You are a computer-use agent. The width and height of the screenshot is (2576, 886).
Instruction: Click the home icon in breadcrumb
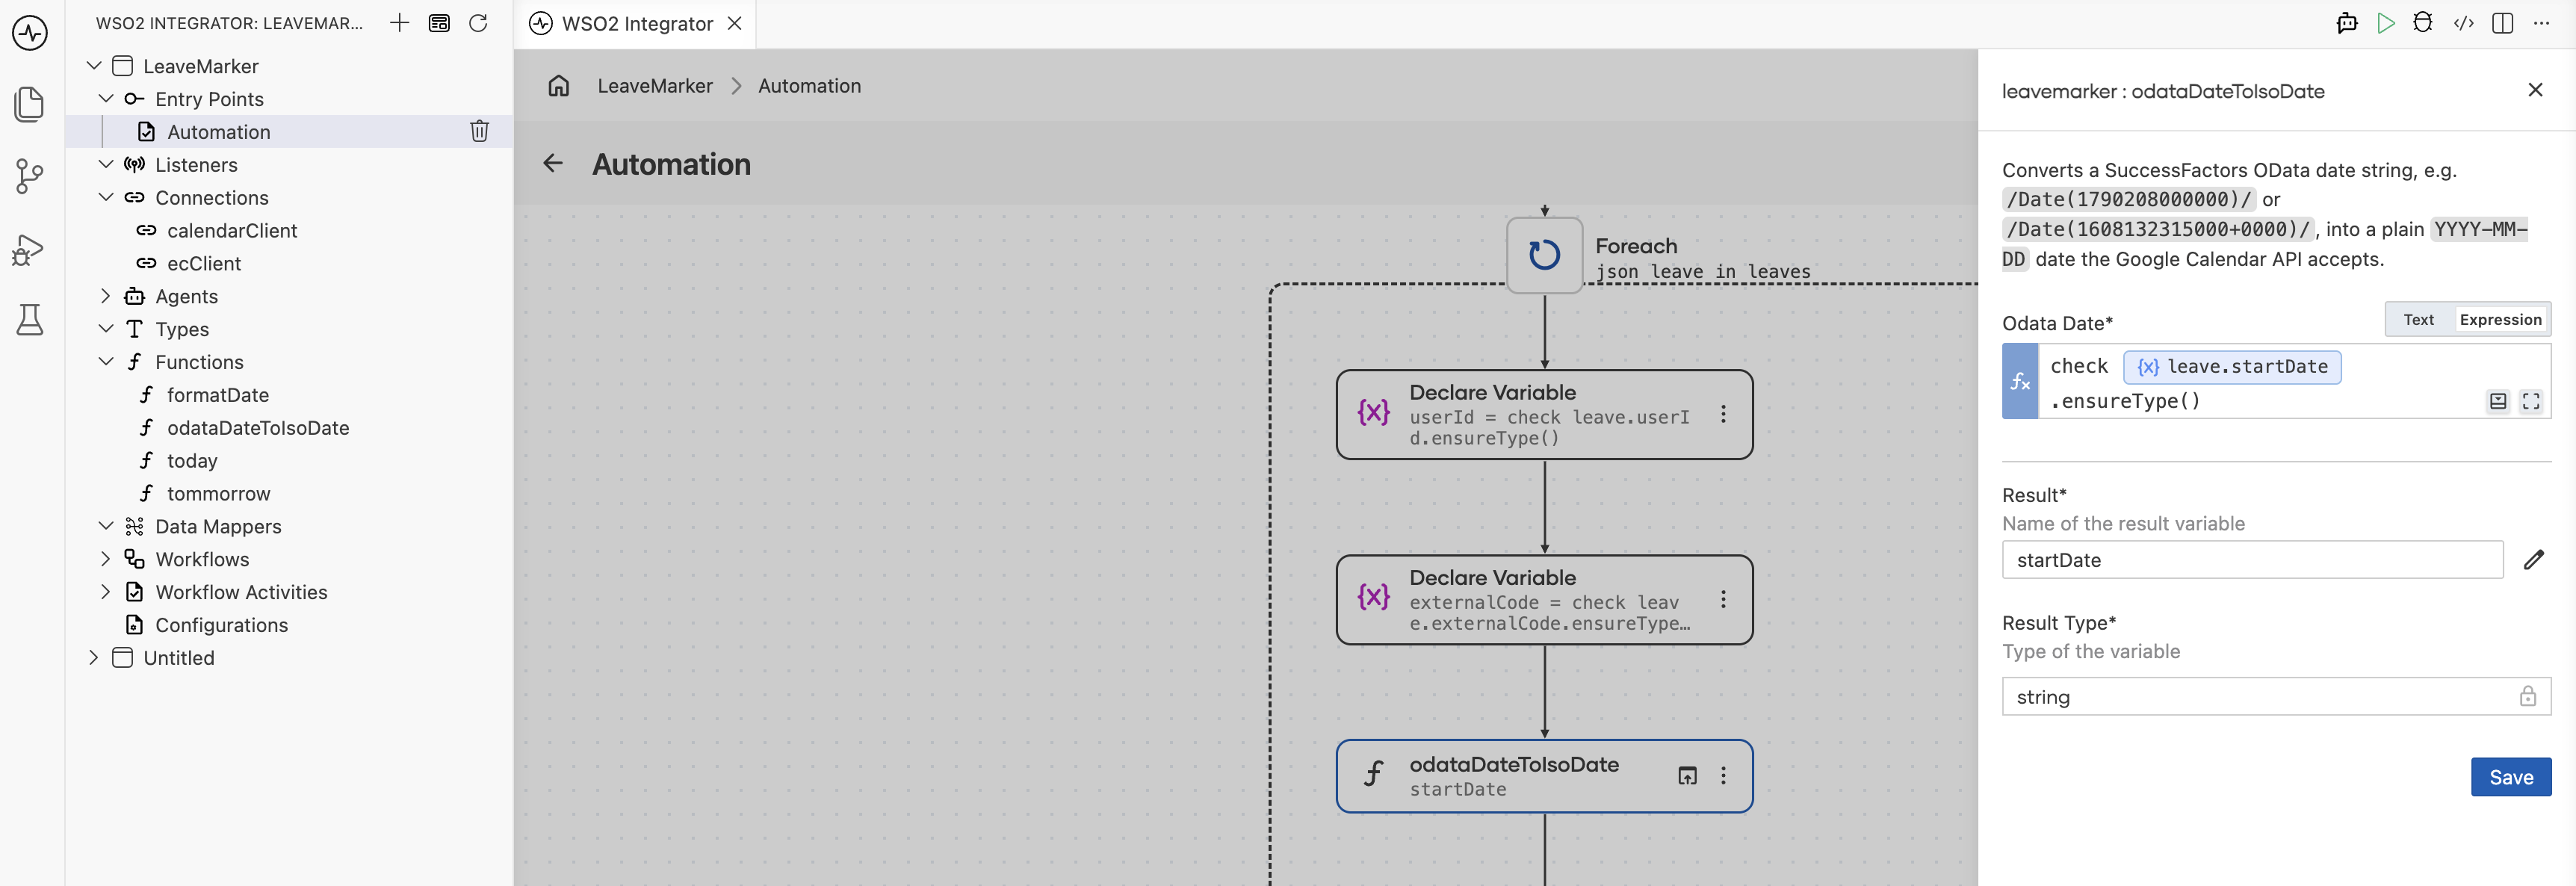tap(559, 86)
